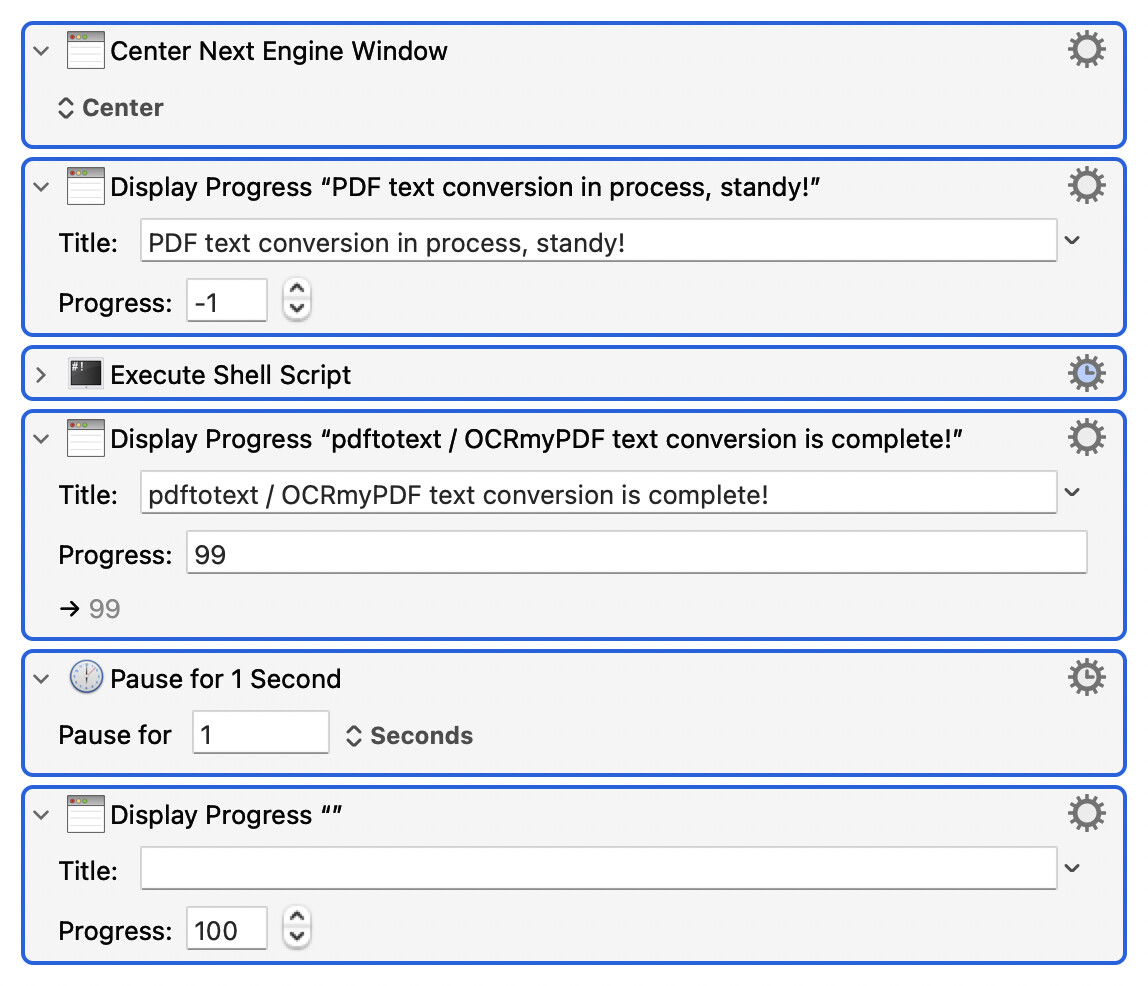Expand the Execute Shell Script action

pos(41,375)
